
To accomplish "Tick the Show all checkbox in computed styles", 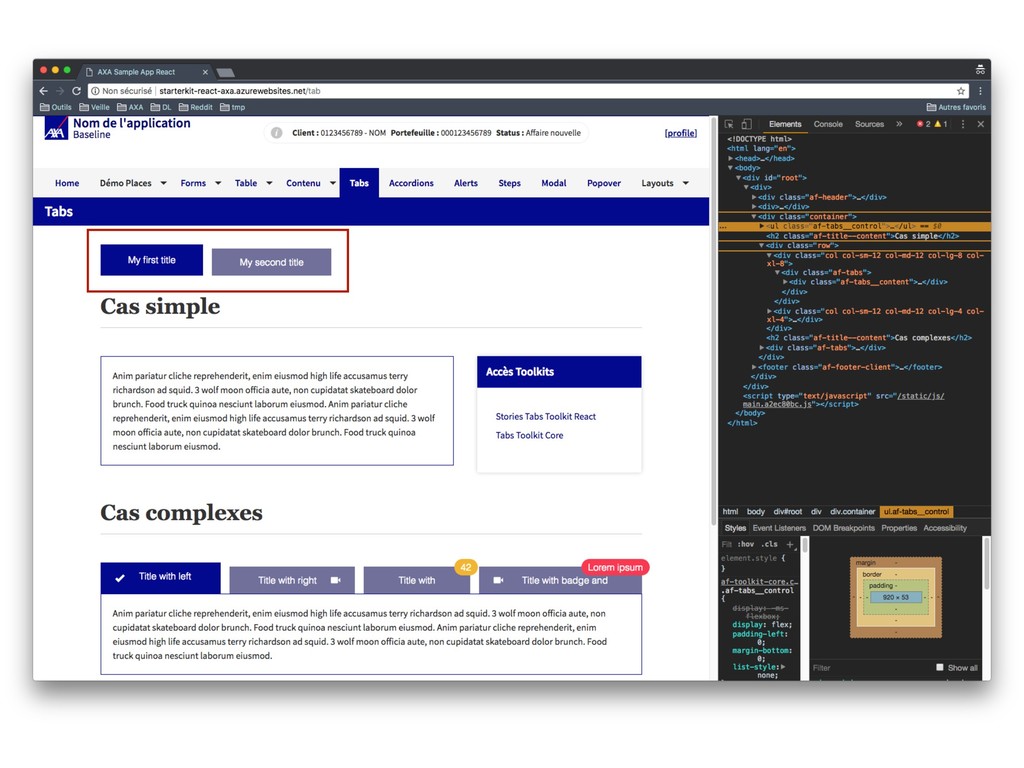I will click(x=940, y=667).
